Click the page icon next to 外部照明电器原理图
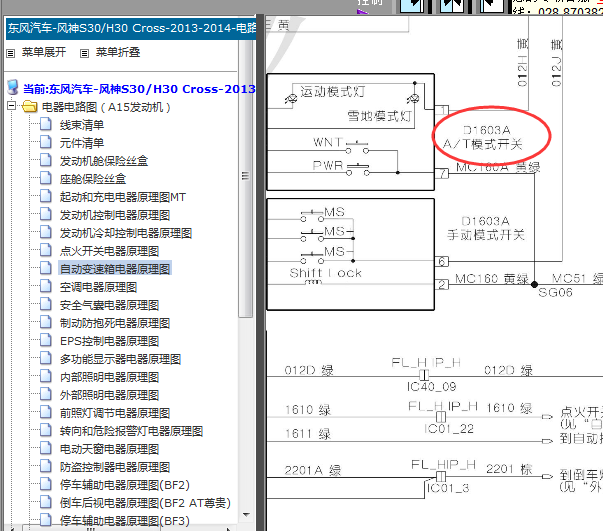603x531 pixels. (x=46, y=395)
